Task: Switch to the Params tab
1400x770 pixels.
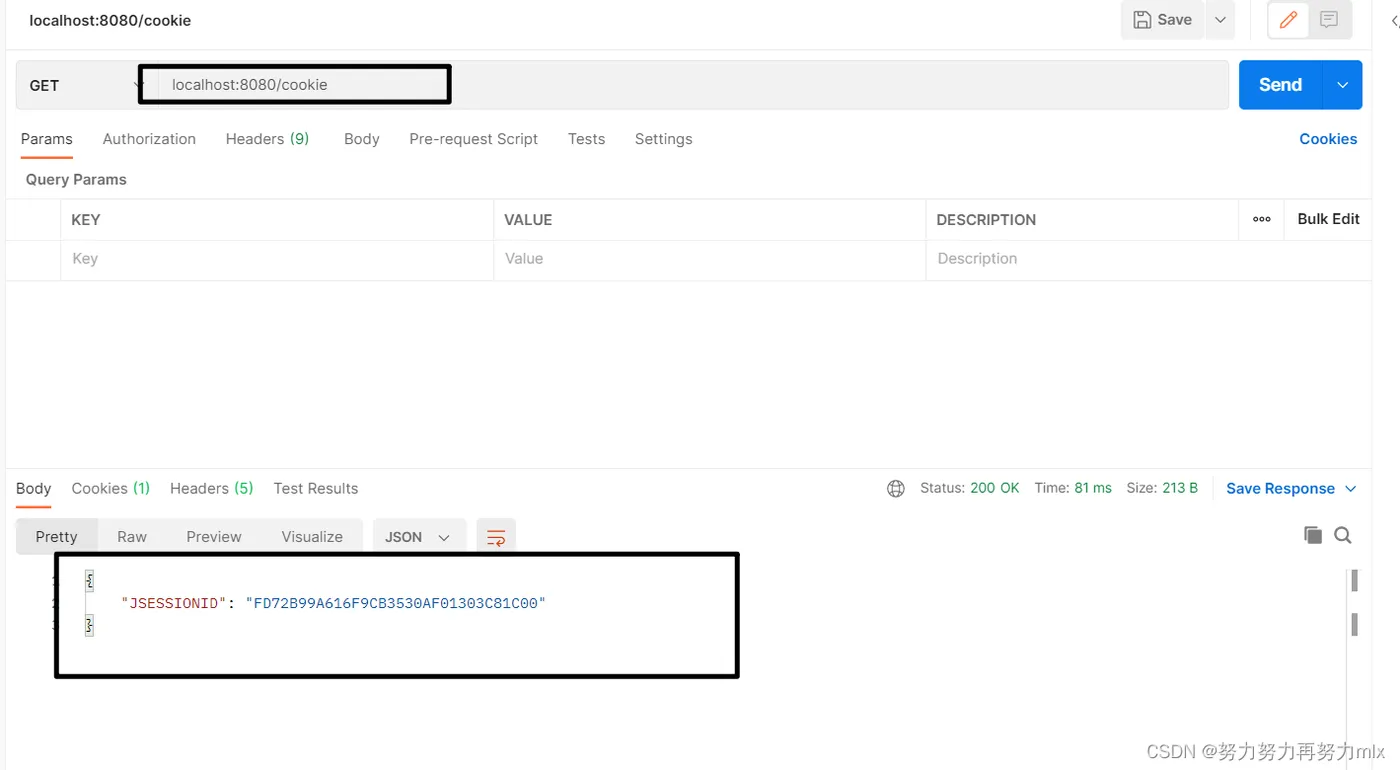Action: click(47, 139)
